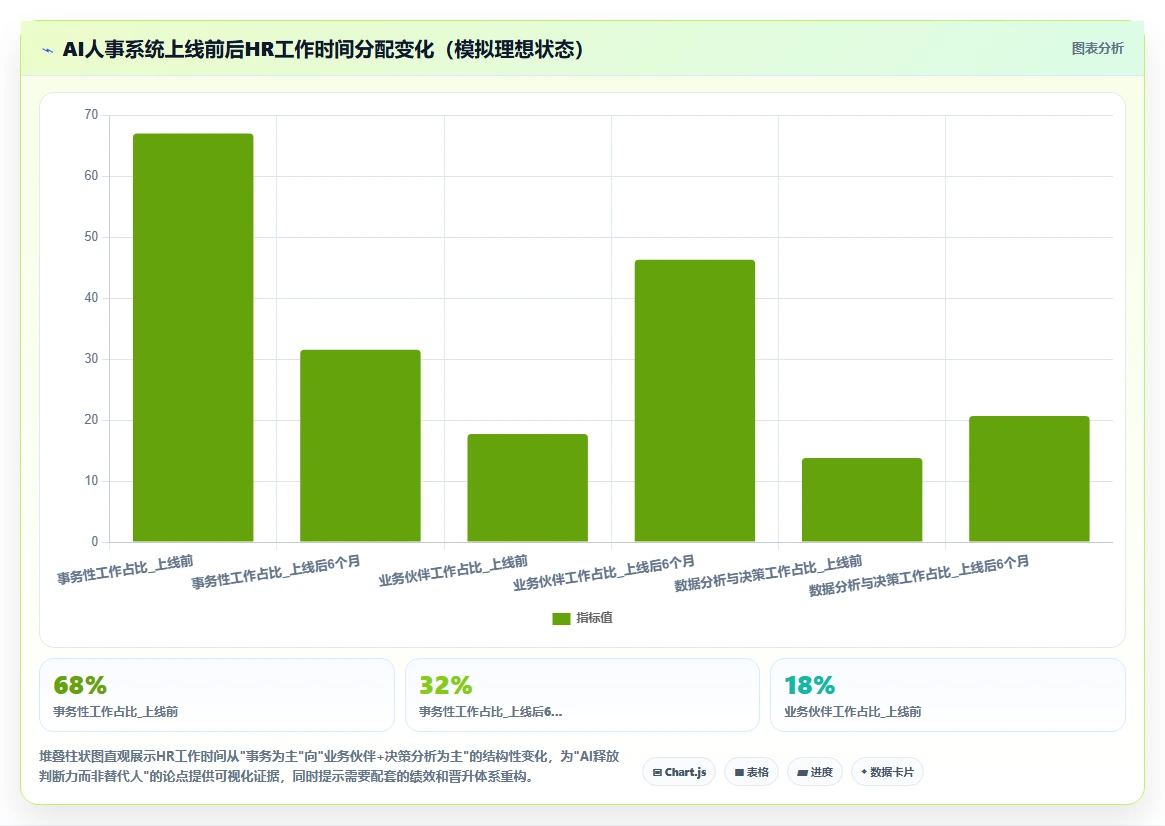Click the chart title AI人事系统上线前后HR工作时间分配变化
Screen dimensions: 1165x826
pos(324,49)
